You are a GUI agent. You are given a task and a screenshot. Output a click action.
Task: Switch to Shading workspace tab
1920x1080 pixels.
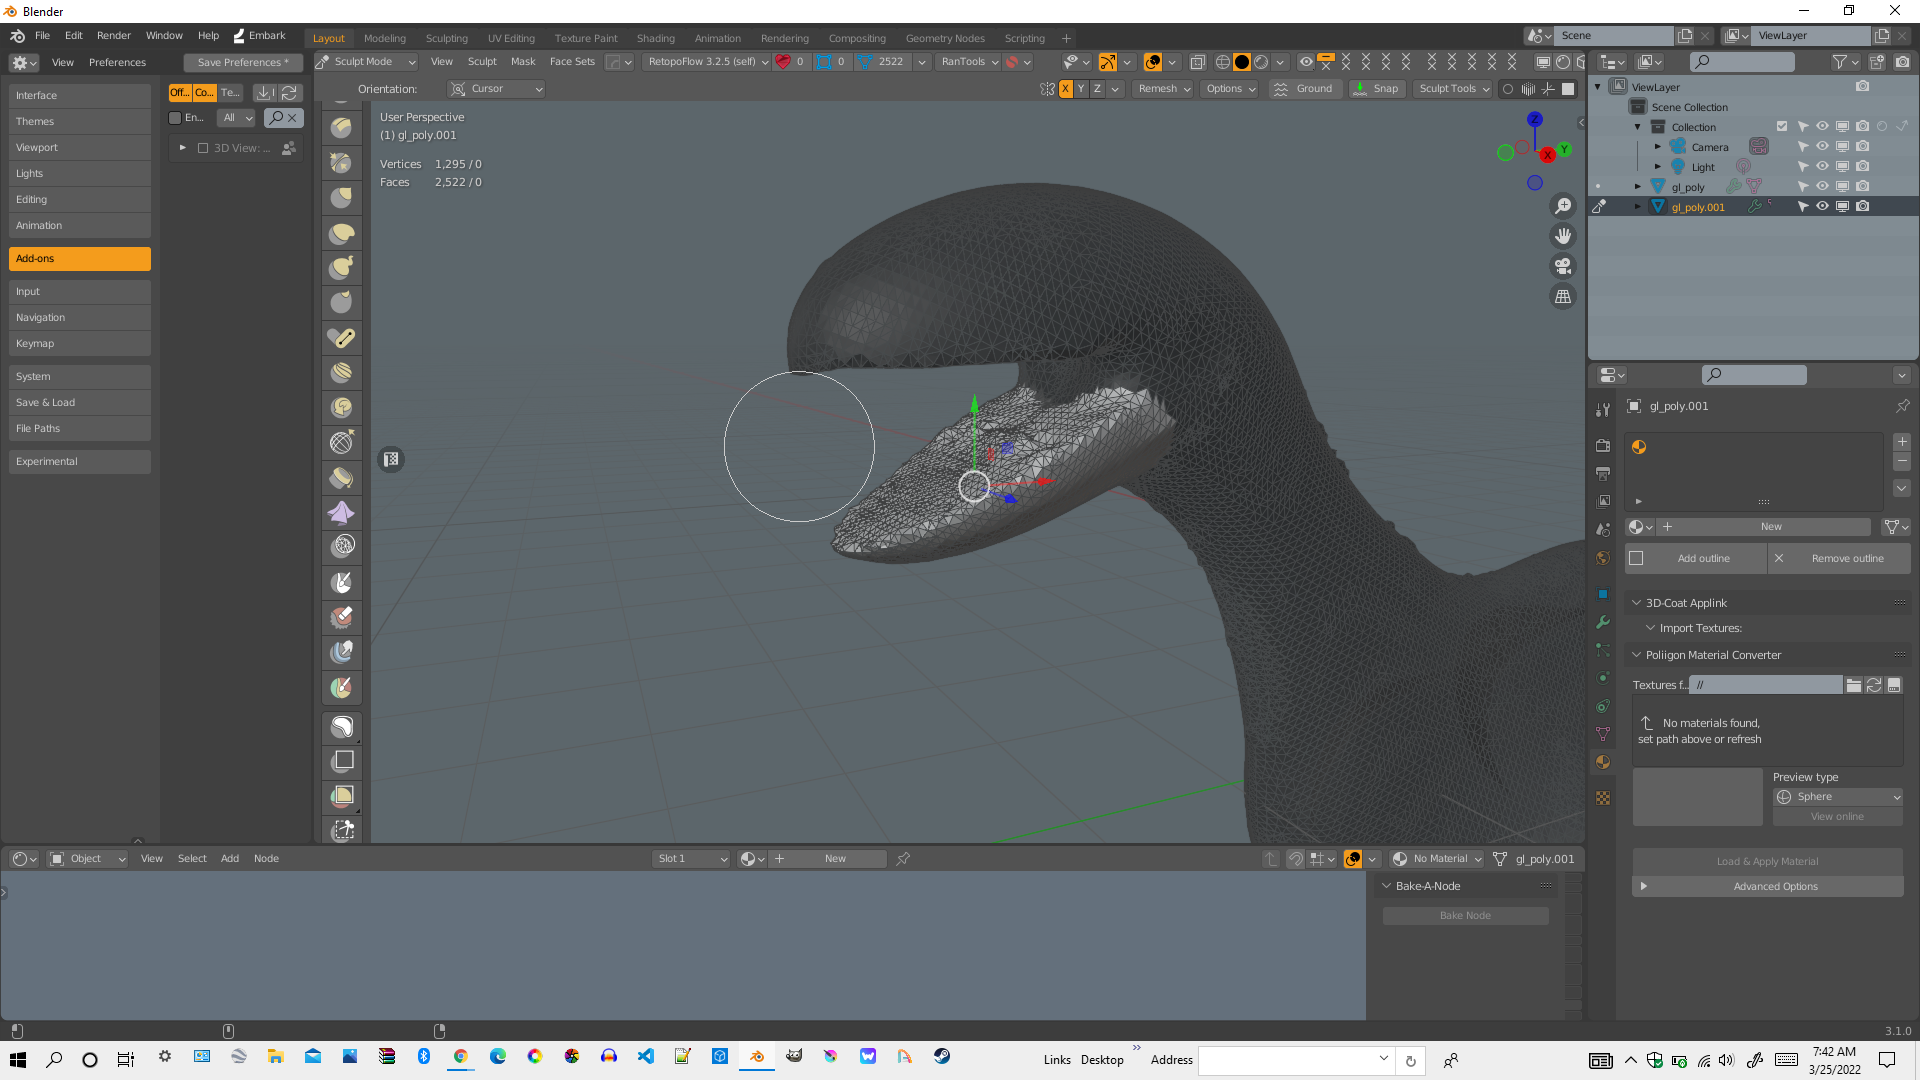point(655,38)
